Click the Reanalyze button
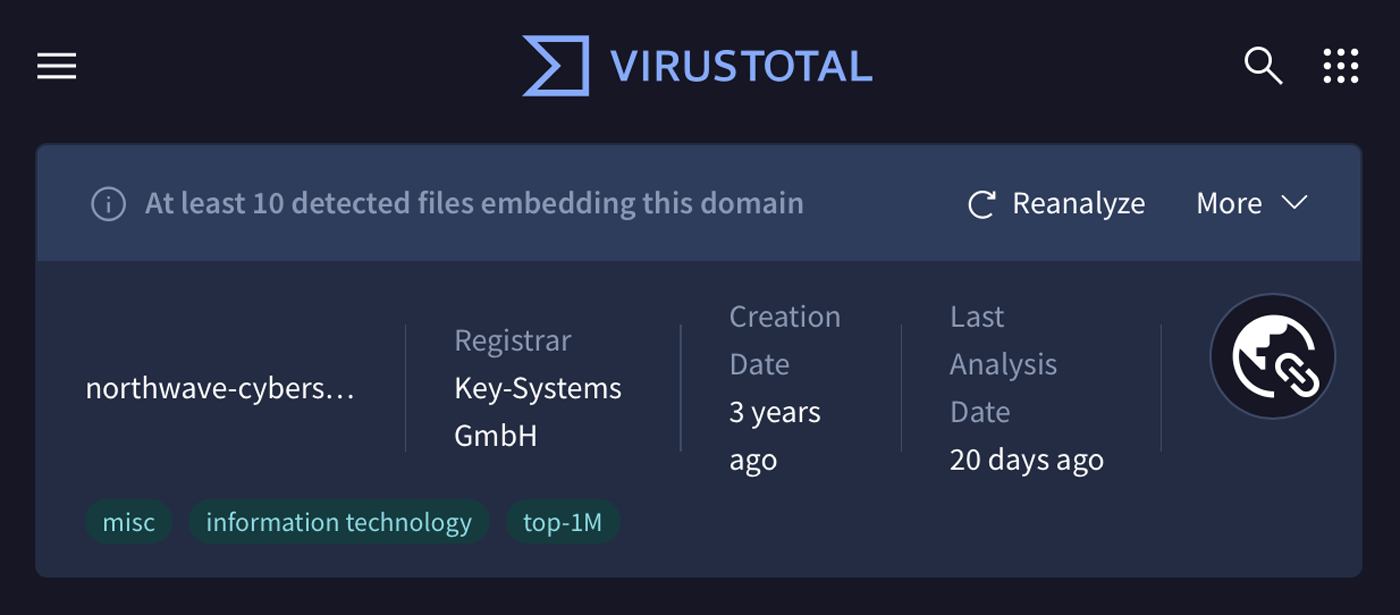The image size is (1400, 615). [1056, 204]
